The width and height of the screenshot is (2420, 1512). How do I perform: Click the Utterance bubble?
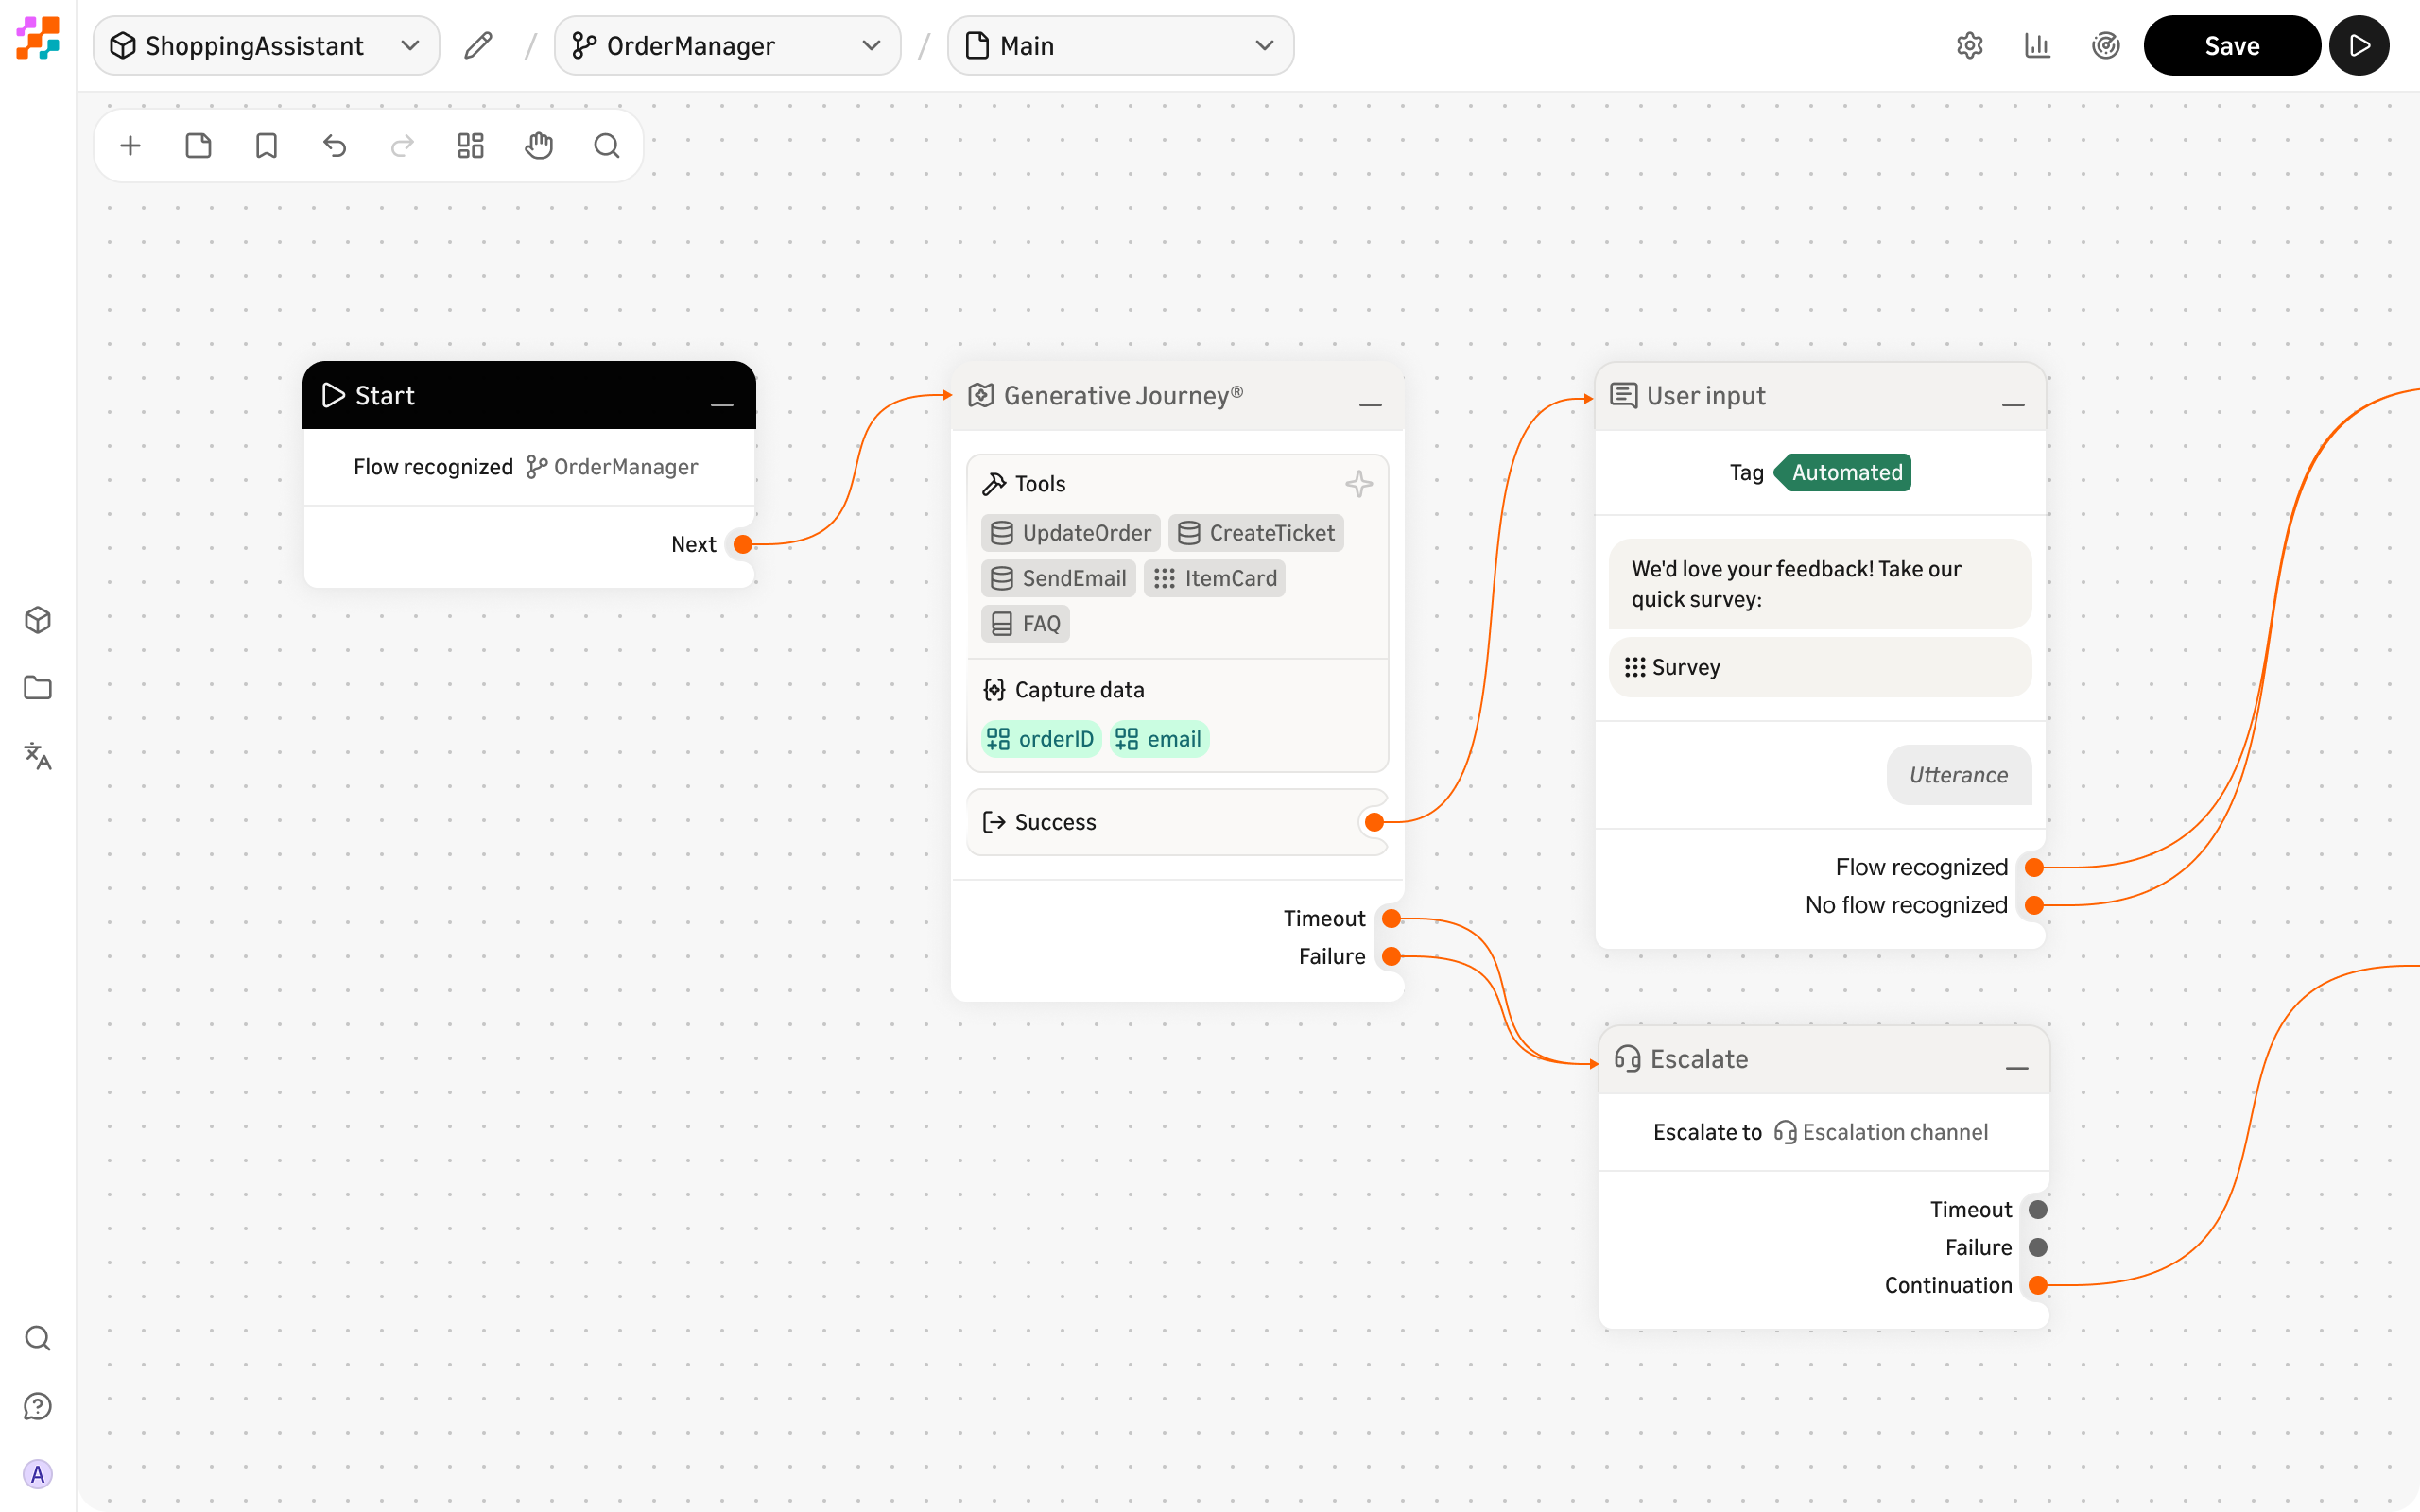(x=1958, y=775)
